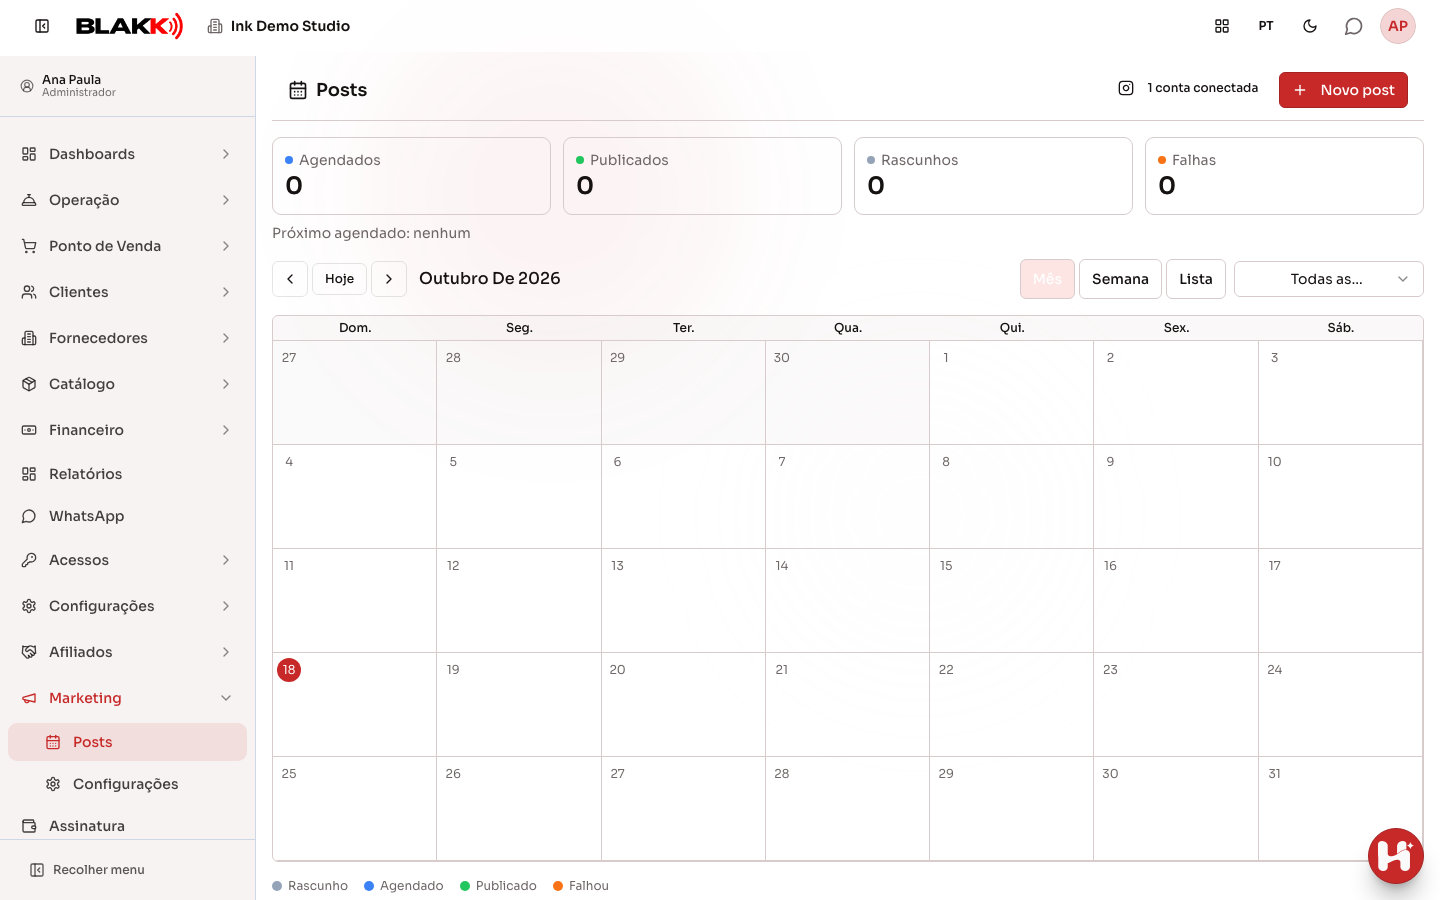
Task: Switch calendar to Lista view
Action: (1195, 279)
